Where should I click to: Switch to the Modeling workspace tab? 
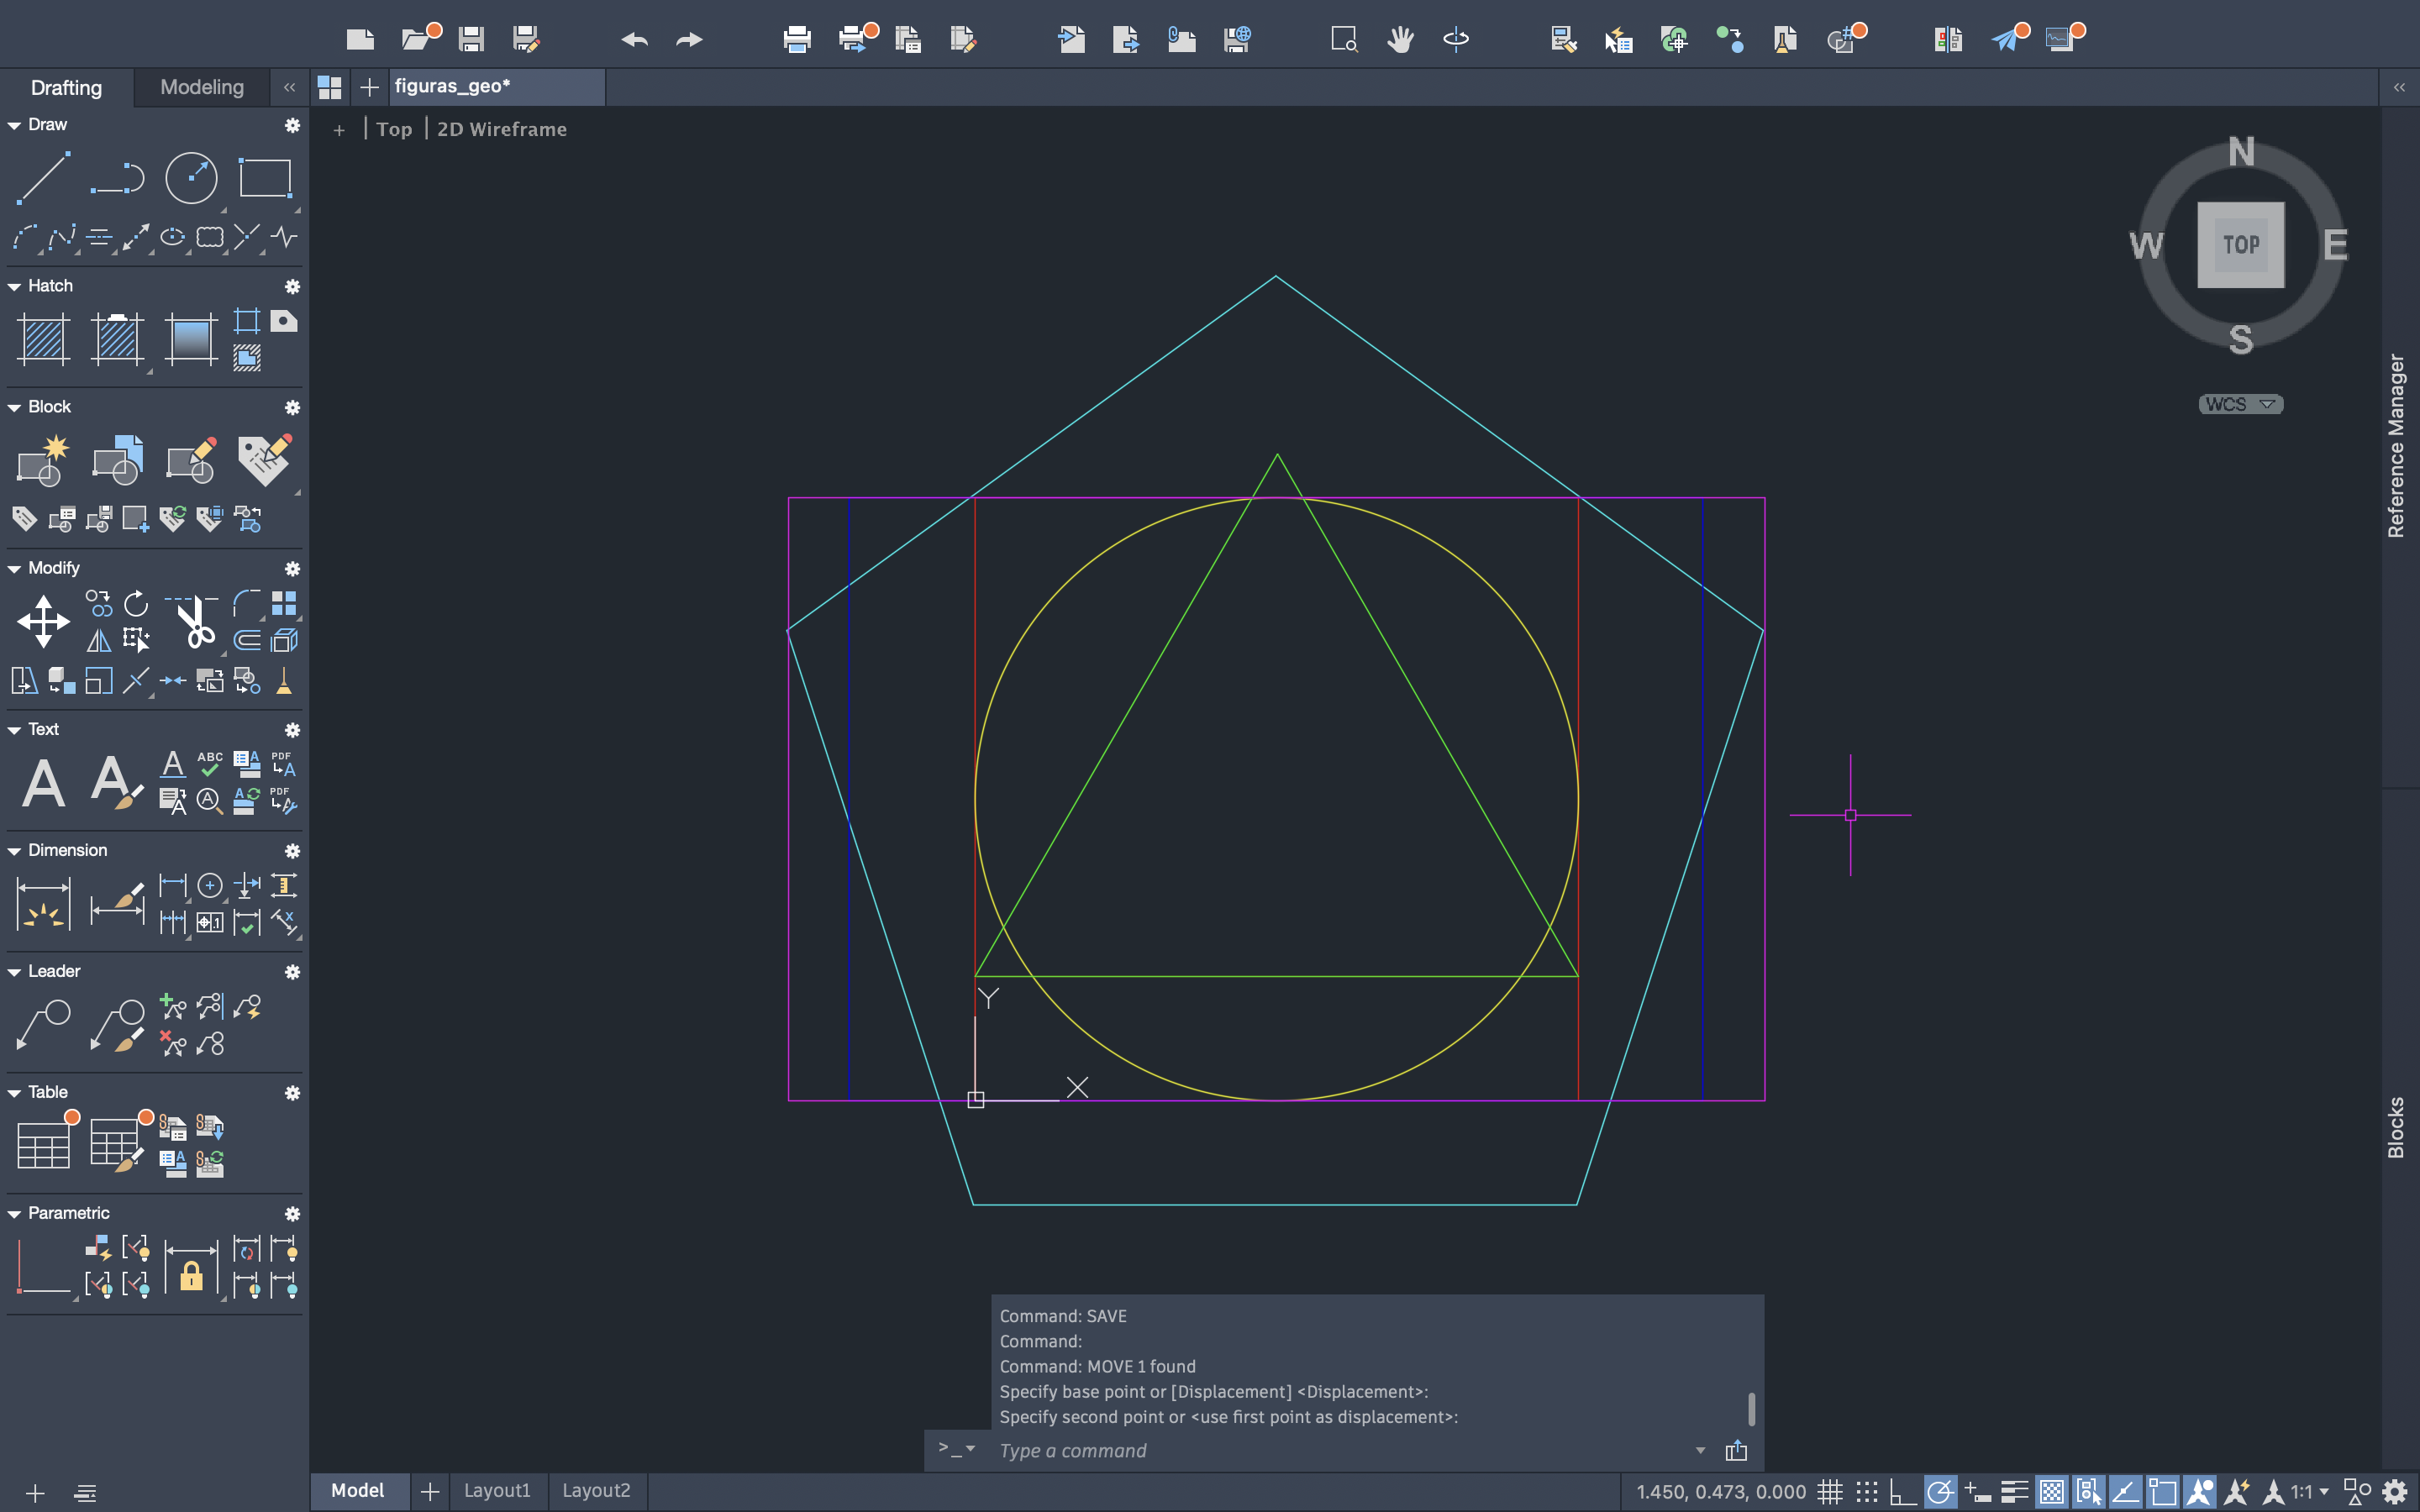201,87
